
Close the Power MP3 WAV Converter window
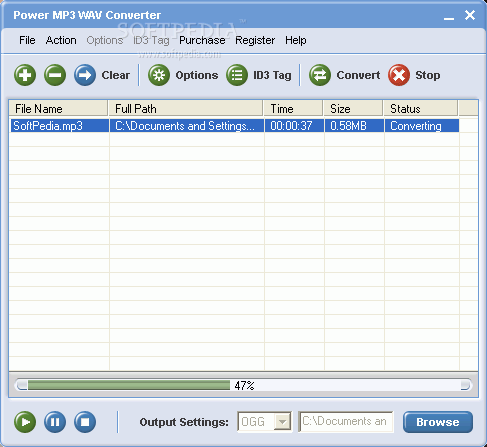pyautogui.click(x=470, y=15)
